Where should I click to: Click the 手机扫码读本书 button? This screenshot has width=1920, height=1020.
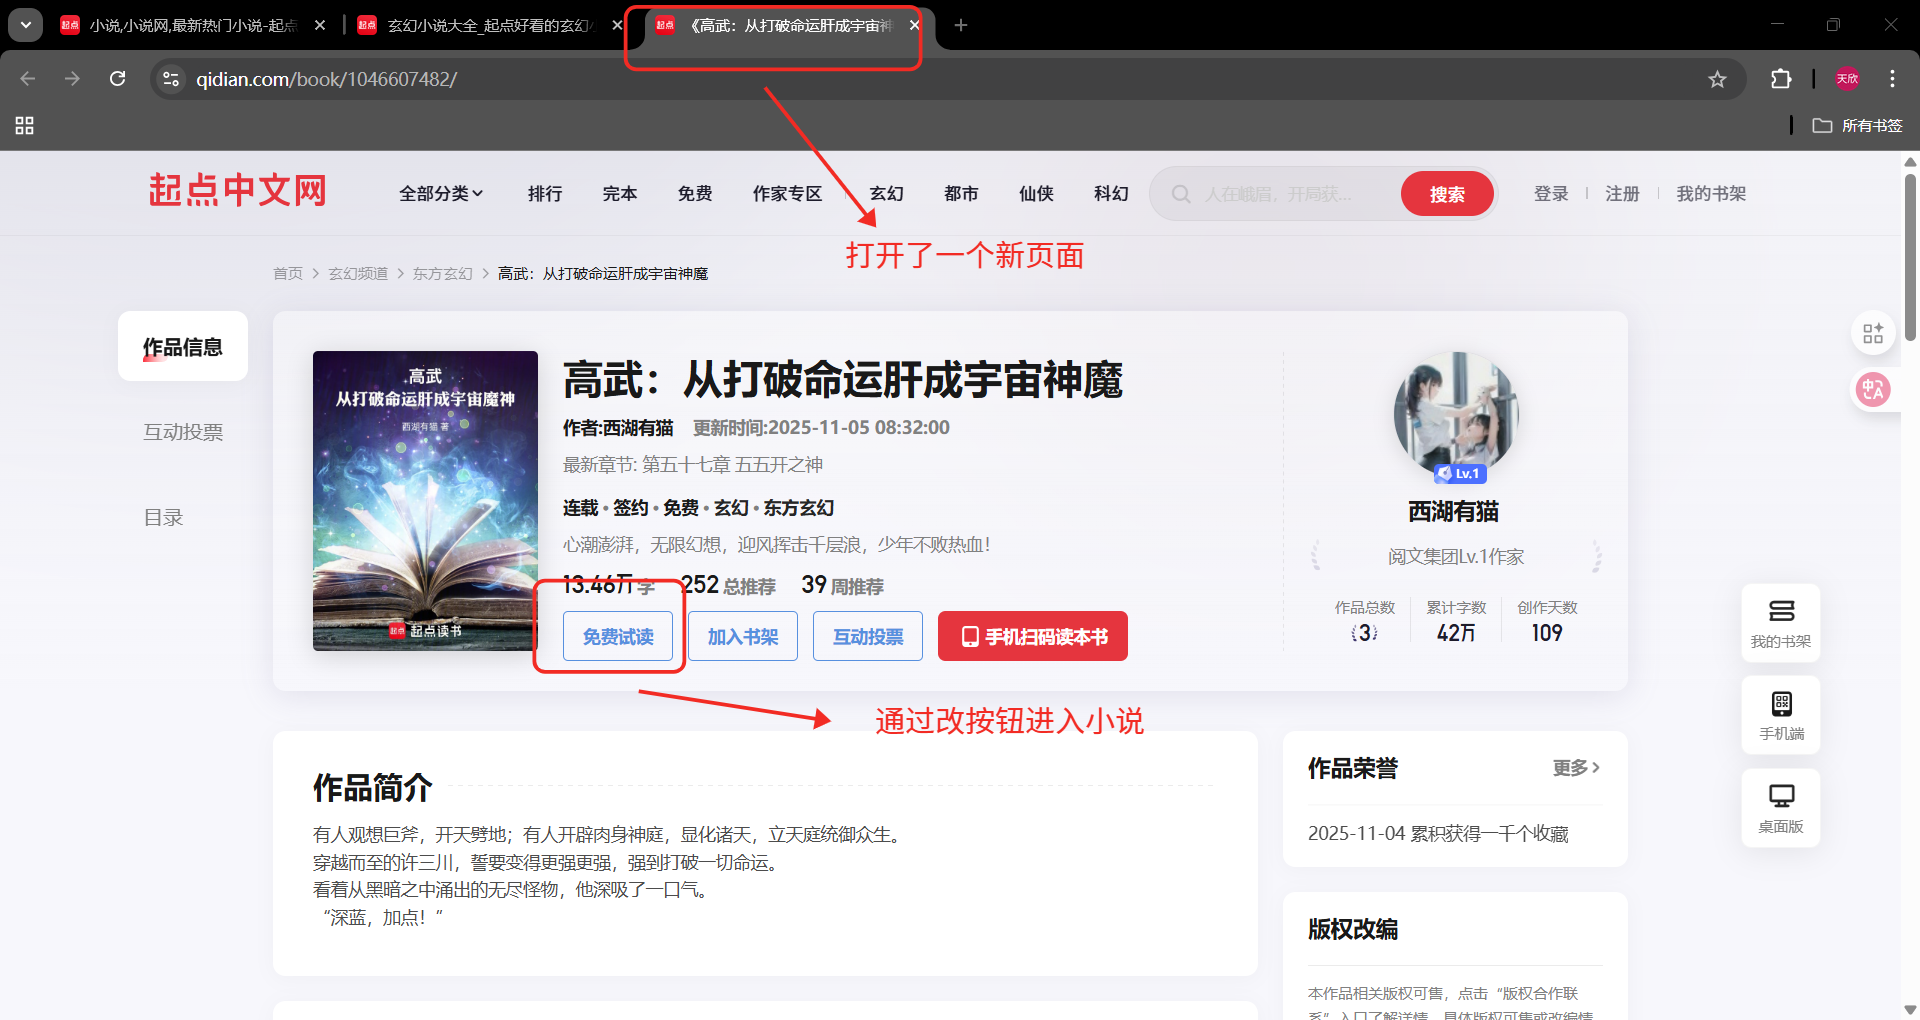click(1033, 636)
